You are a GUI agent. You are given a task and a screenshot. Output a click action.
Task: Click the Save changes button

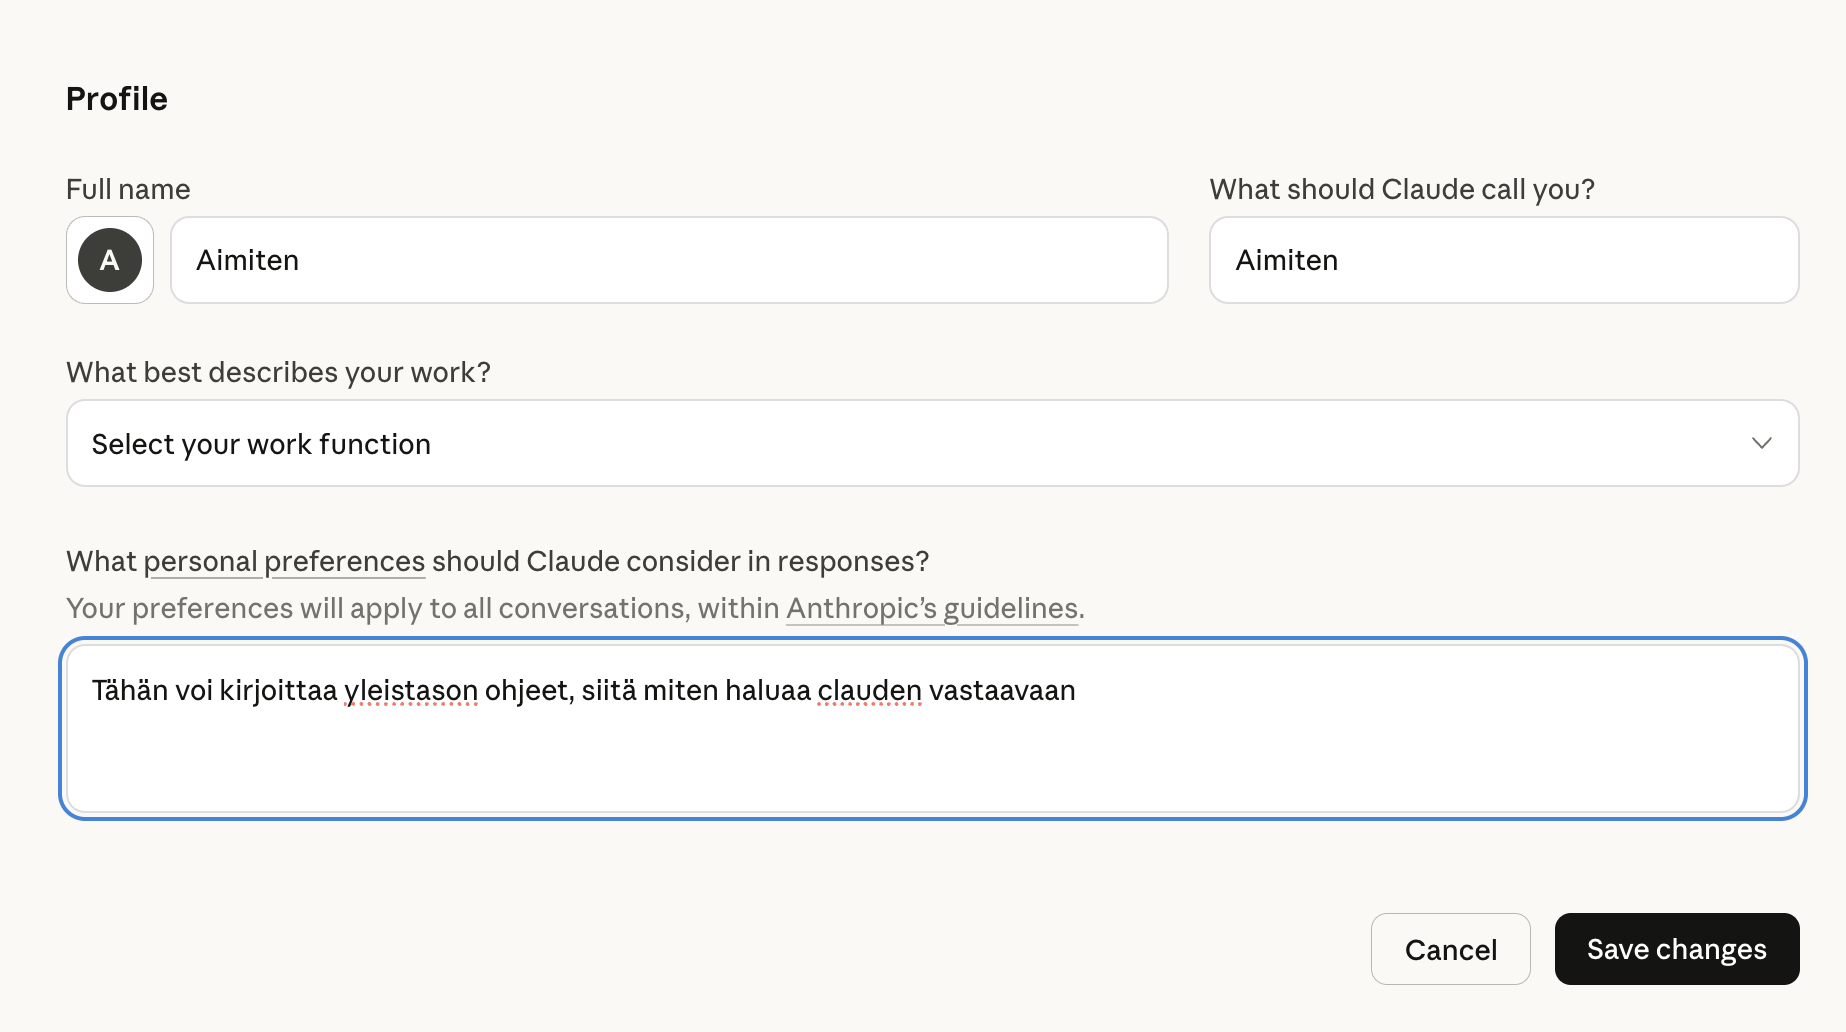(1676, 949)
